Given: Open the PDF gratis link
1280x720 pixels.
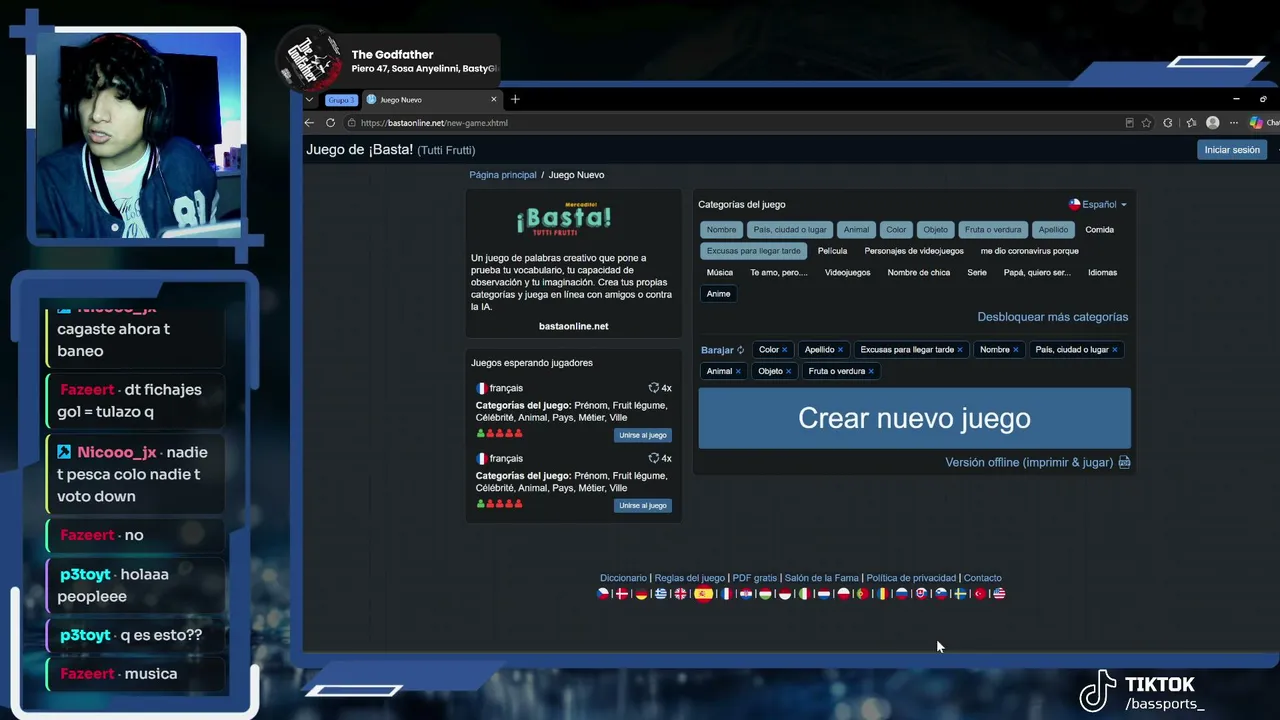Looking at the screenshot, I should pyautogui.click(x=754, y=578).
